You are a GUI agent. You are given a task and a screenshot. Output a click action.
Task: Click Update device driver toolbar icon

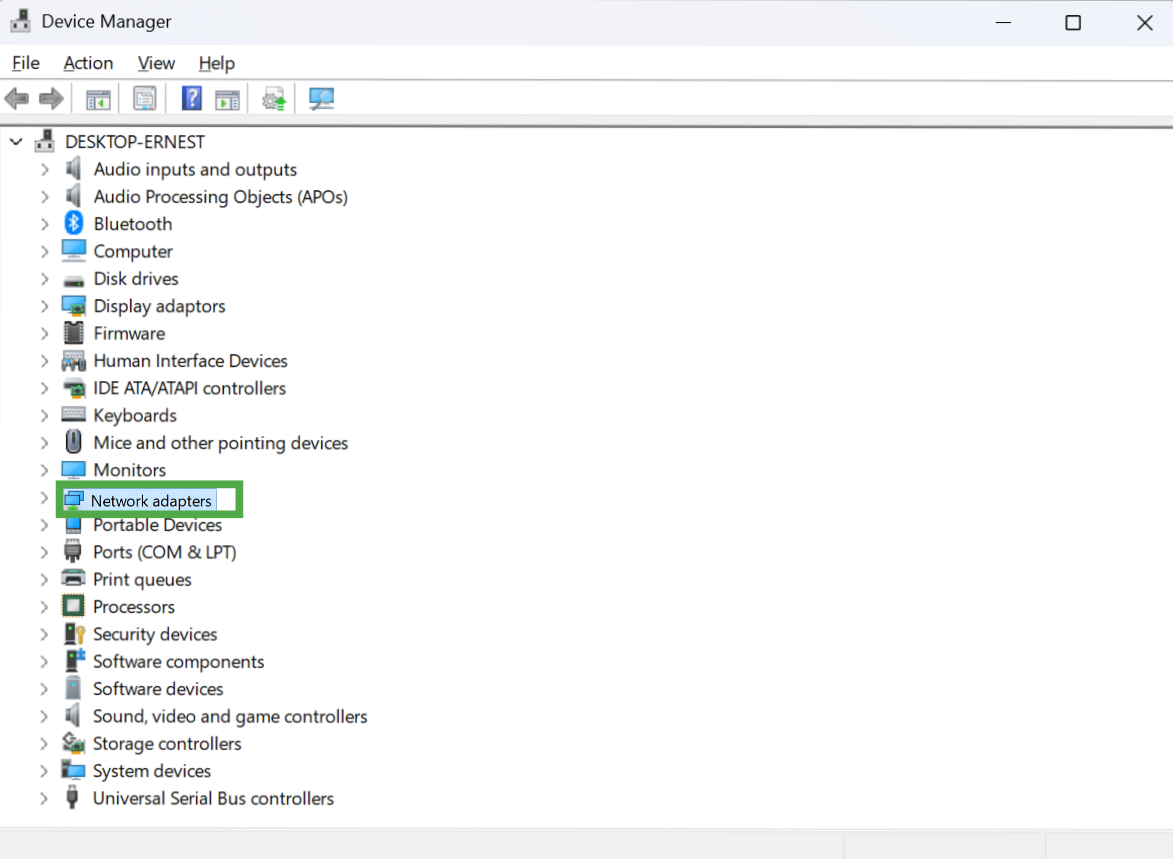(x=274, y=99)
